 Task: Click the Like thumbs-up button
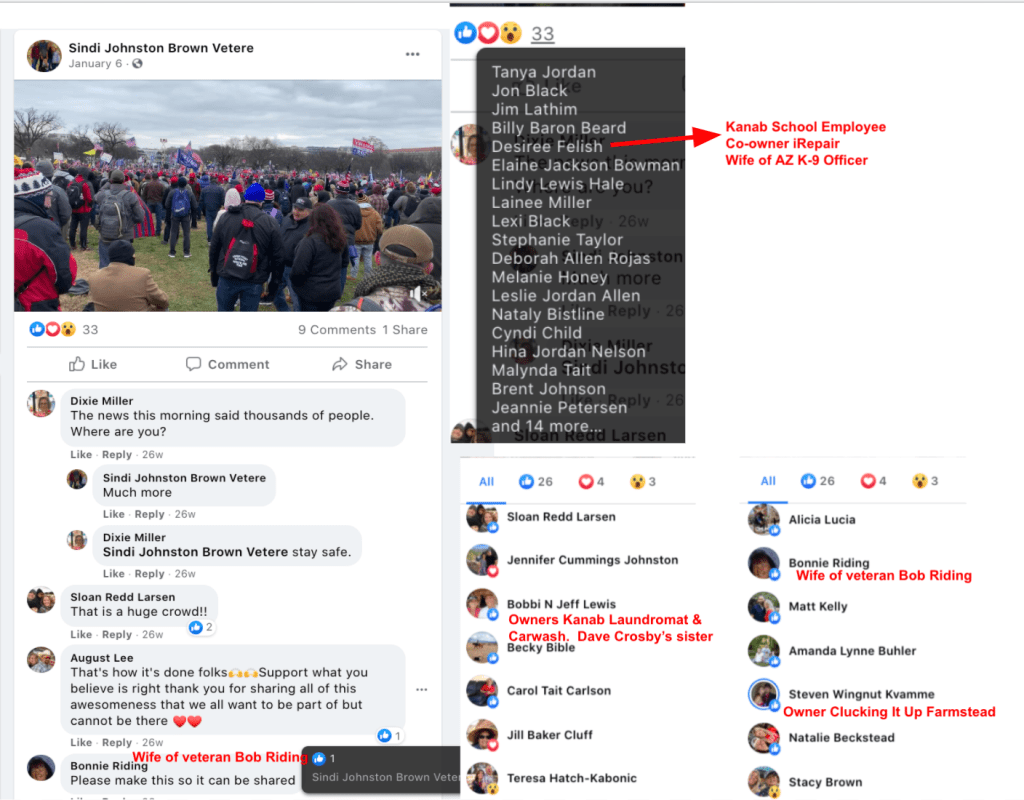tap(93, 364)
